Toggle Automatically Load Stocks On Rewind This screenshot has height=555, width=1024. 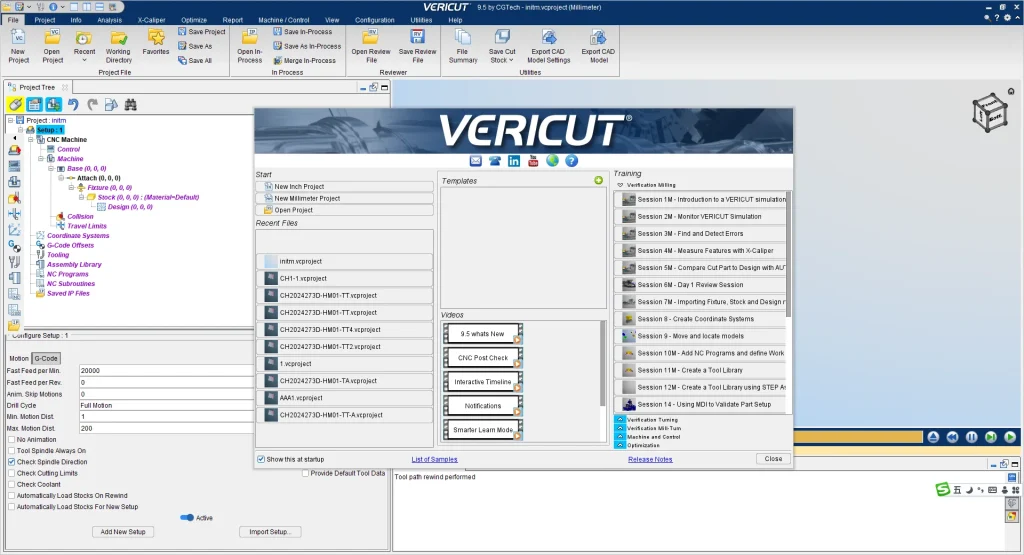[x=12, y=495]
